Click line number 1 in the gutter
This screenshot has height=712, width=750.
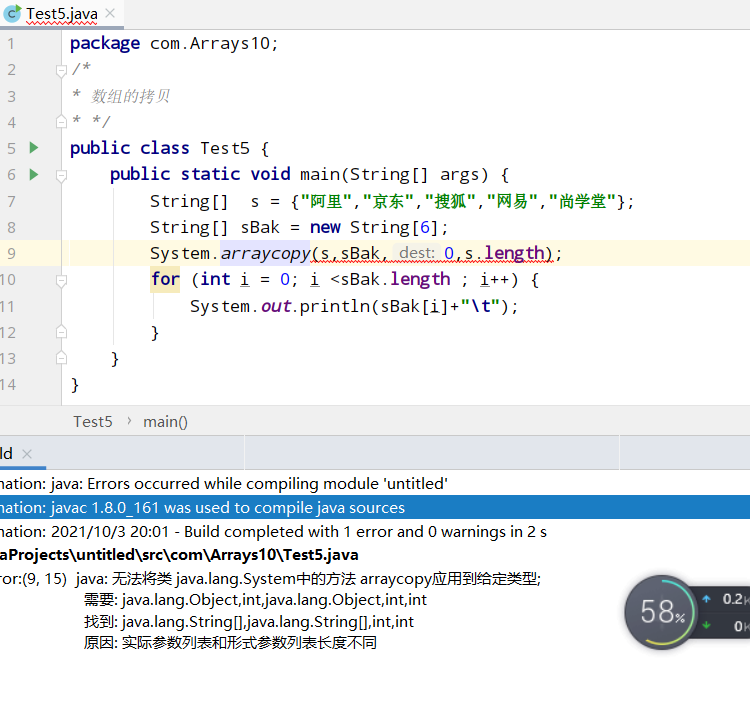(11, 44)
